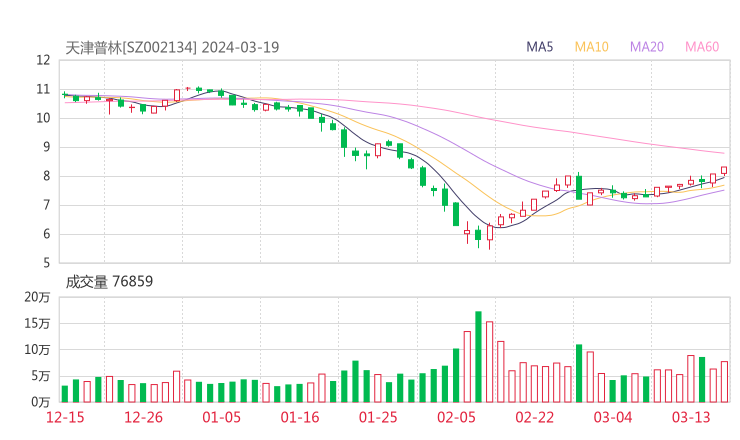Screen dimensions: 740x440
Task: Click the 12-26 date axis label
Action: (143, 417)
